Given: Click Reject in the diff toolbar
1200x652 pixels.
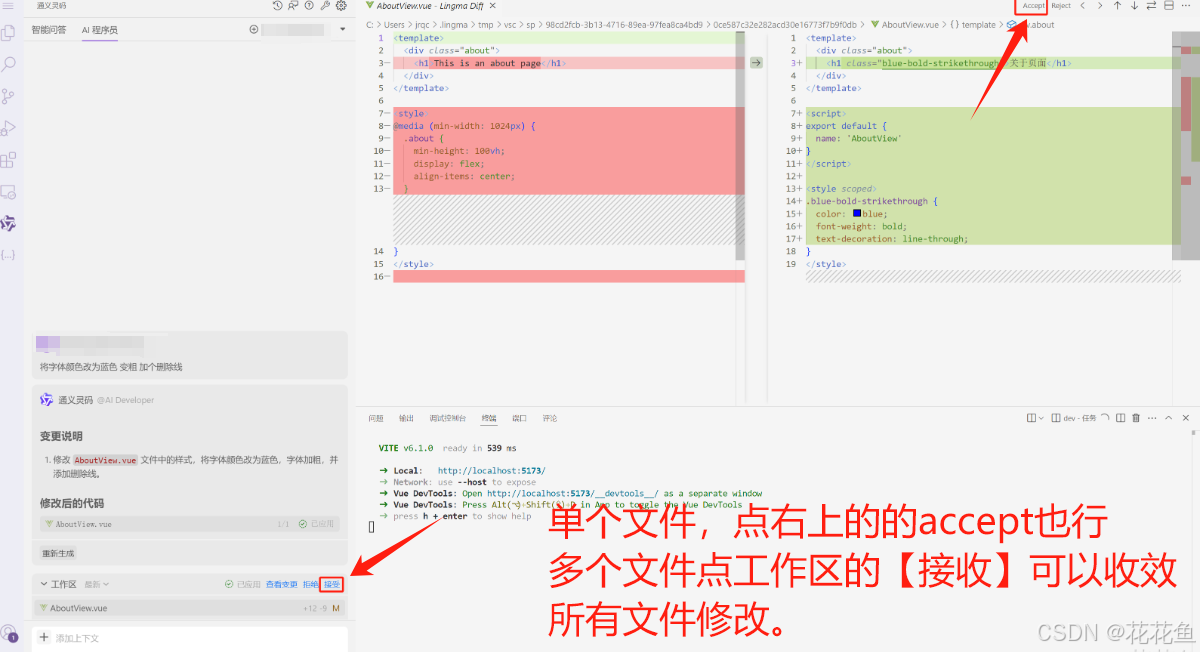Looking at the screenshot, I should [1061, 6].
